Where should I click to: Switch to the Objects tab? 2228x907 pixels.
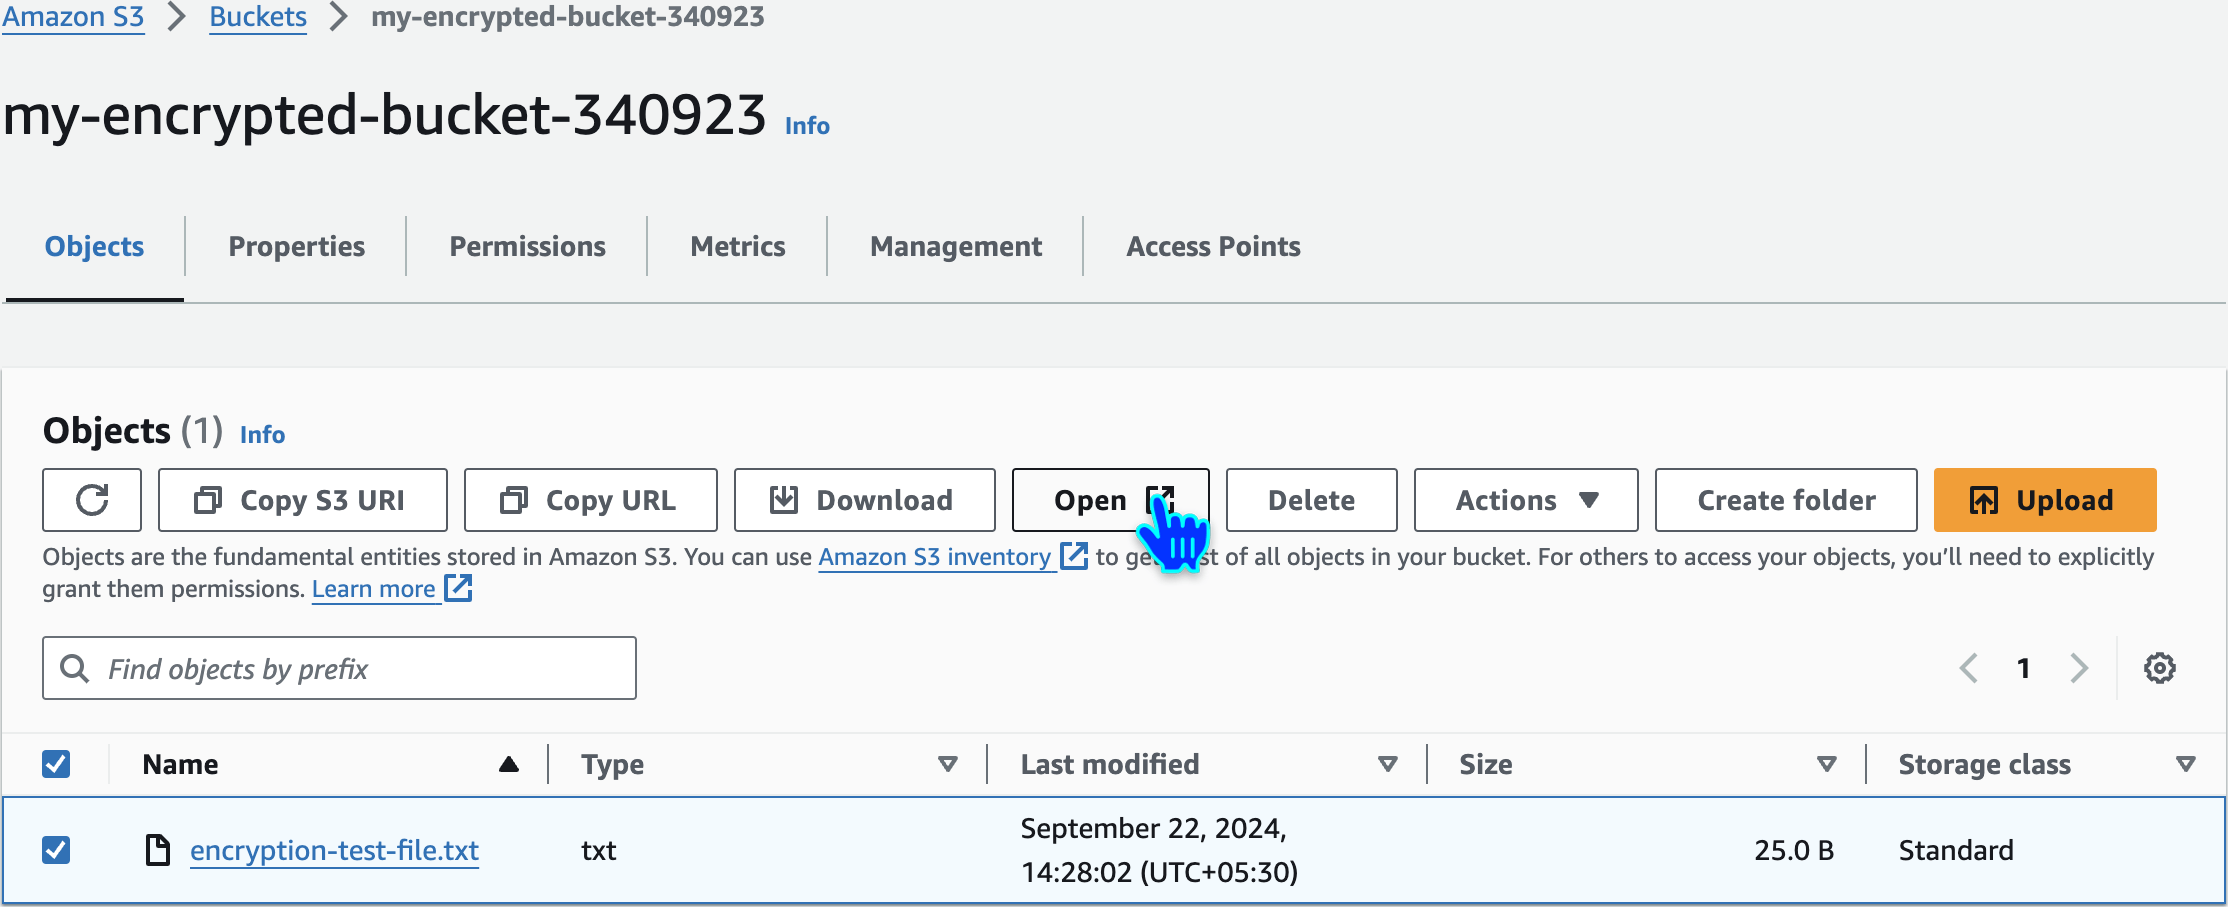pos(94,247)
